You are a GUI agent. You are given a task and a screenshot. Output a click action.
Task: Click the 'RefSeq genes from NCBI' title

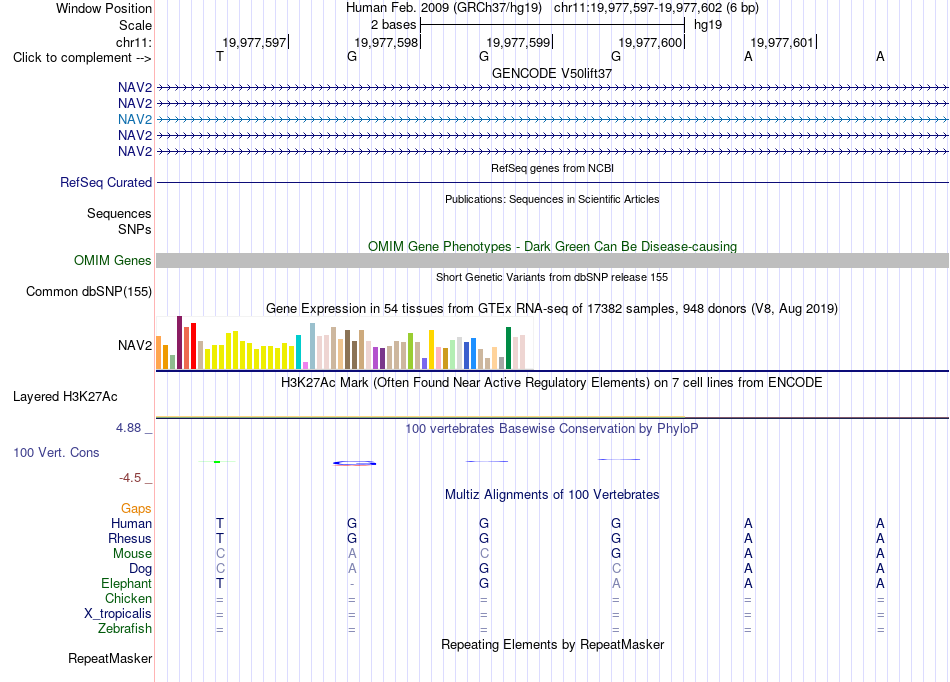[552, 168]
